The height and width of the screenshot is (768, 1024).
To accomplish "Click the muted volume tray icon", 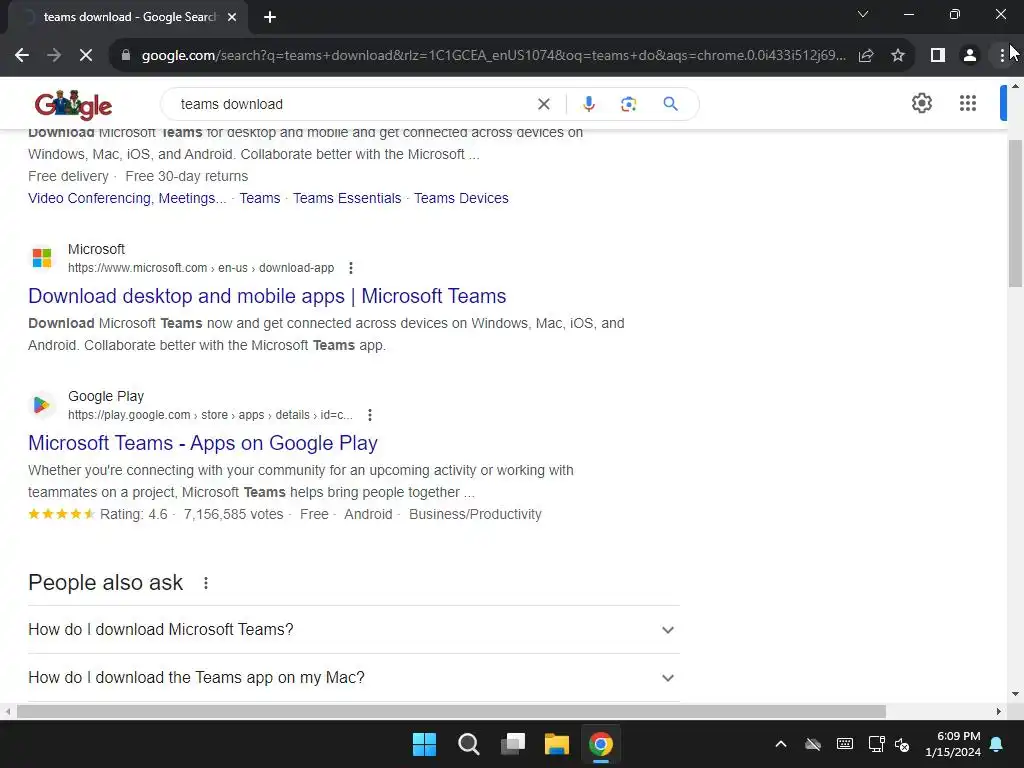I will point(902,744).
